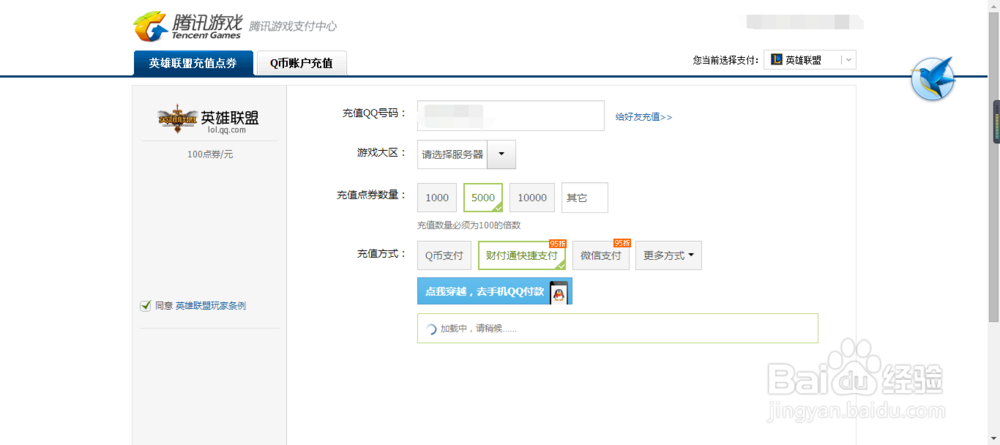Image resolution: width=1000 pixels, height=445 pixels.
Task: Choose 财付通快捷支付 payment method
Action: (522, 256)
